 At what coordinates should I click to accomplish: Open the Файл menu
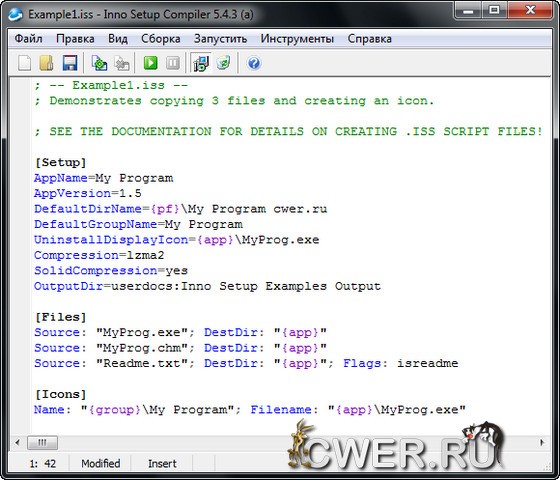pyautogui.click(x=29, y=39)
